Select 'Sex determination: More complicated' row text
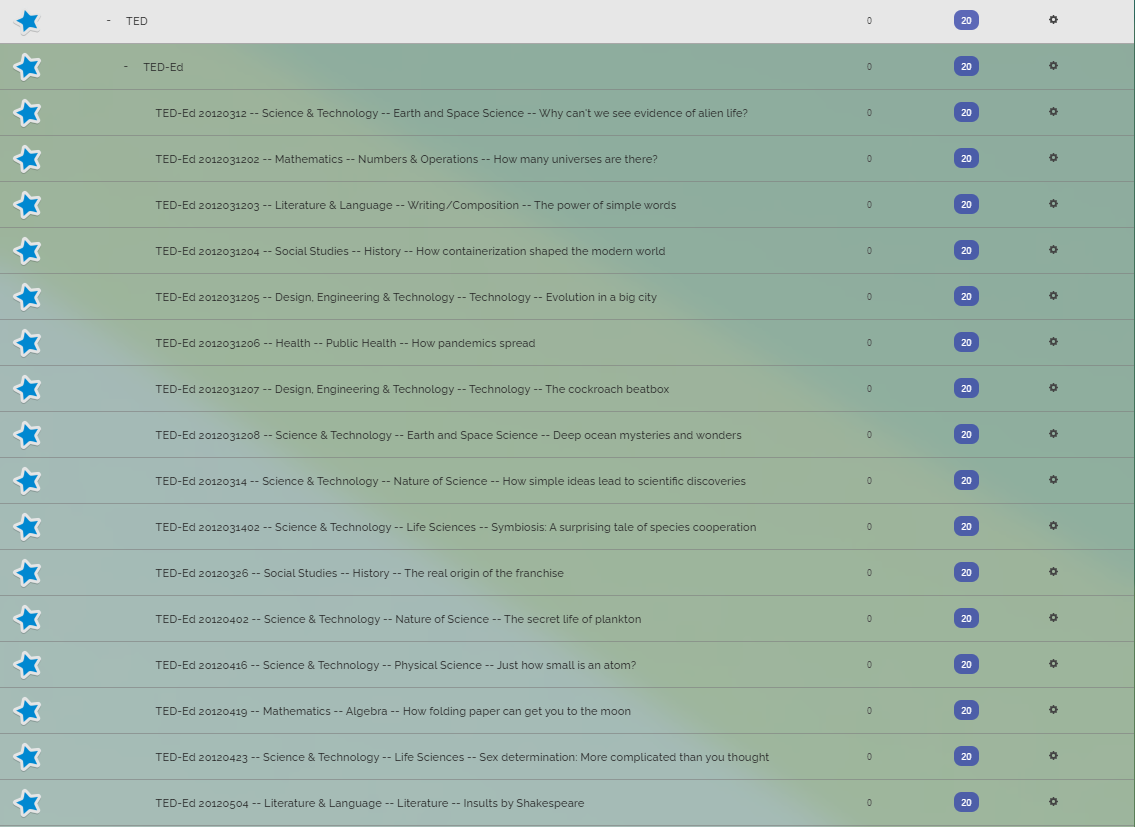1135x827 pixels. 462,757
